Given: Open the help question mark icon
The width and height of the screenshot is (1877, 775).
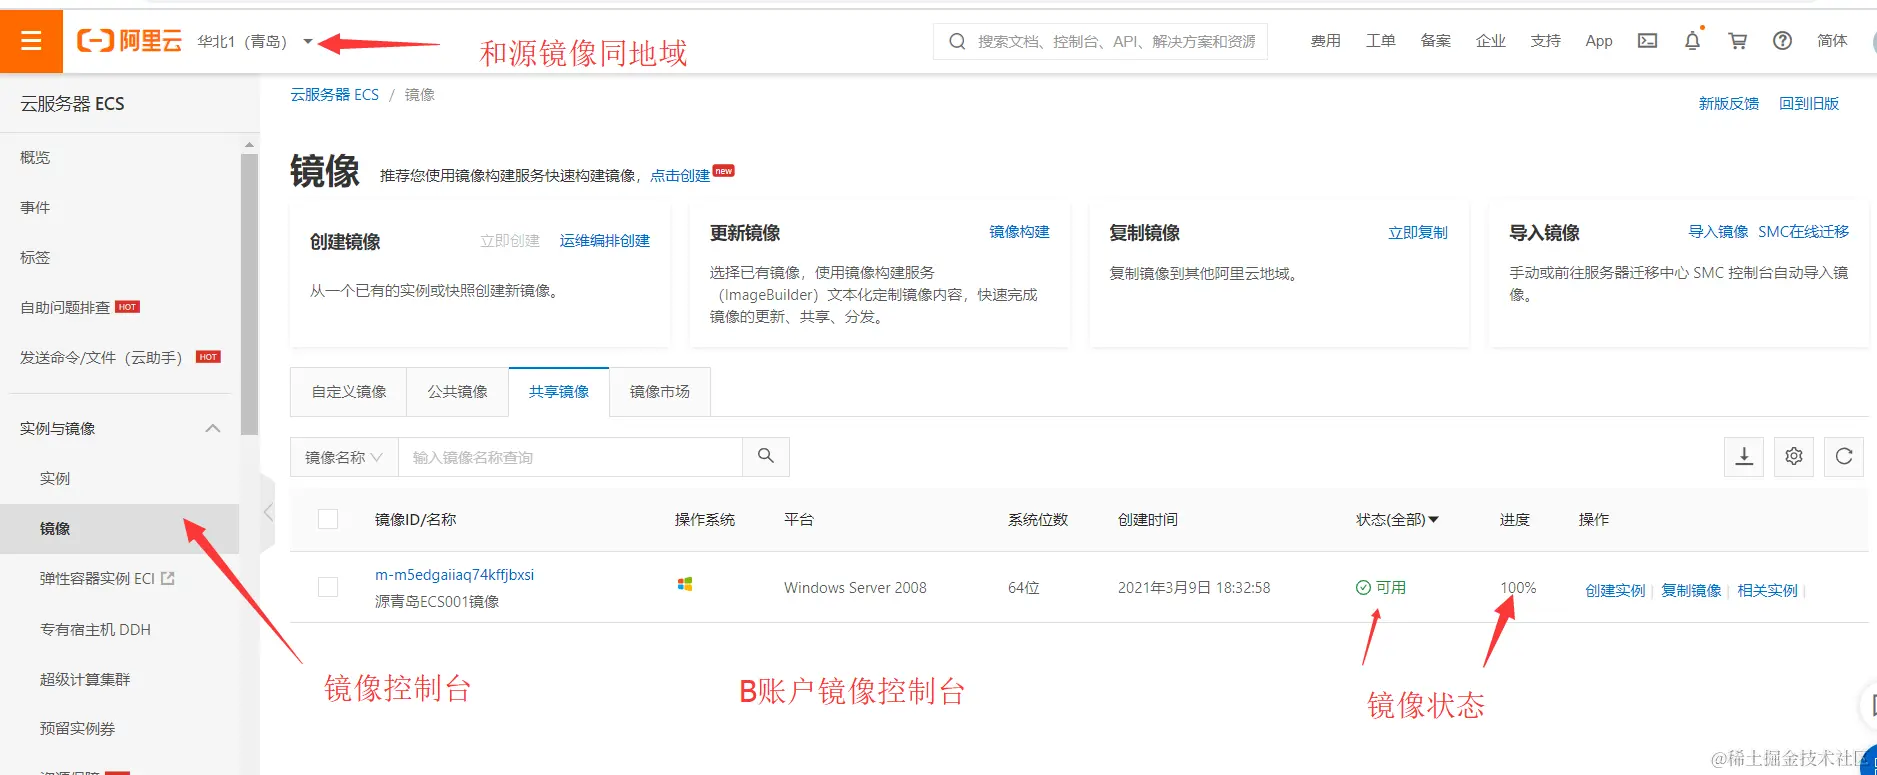Looking at the screenshot, I should pyautogui.click(x=1782, y=41).
